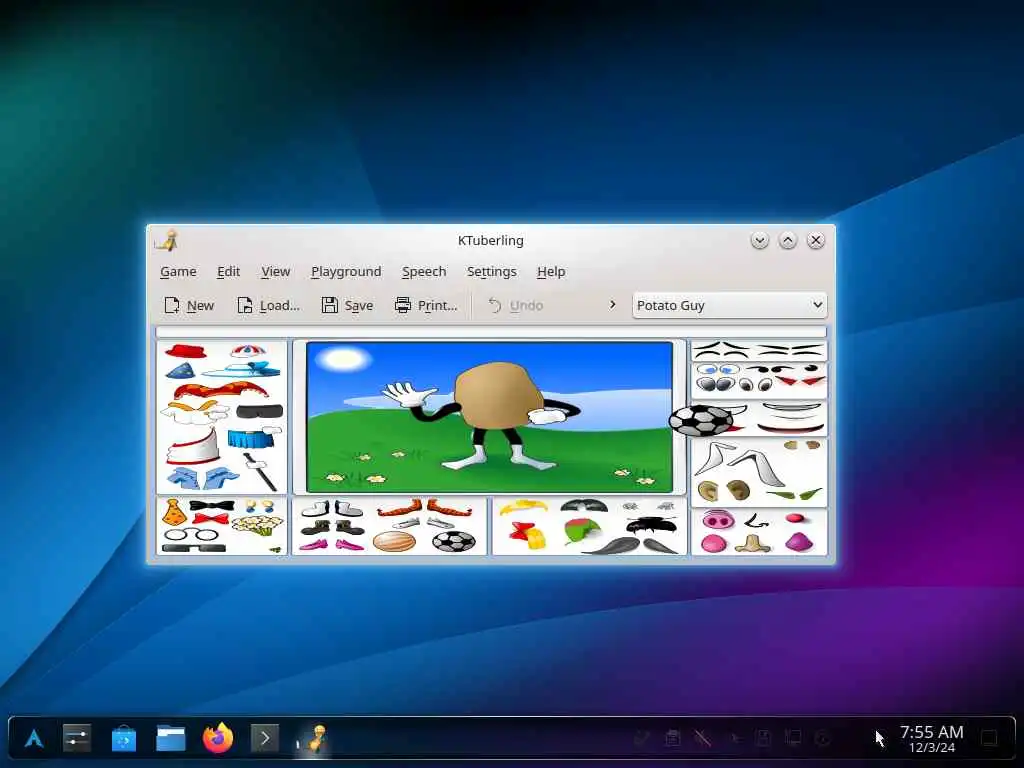
Task: Pick the dark rectangular sunglasses piece
Action: (193, 549)
